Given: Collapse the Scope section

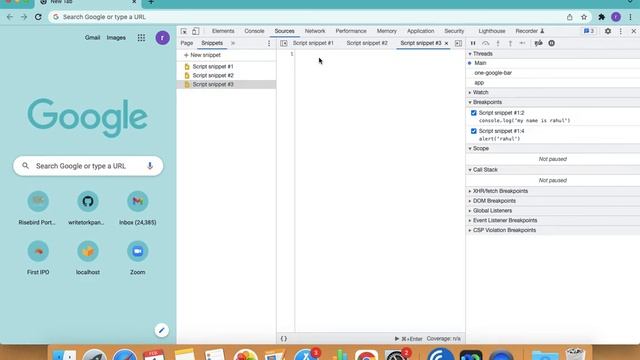Looking at the screenshot, I should pos(553,149).
